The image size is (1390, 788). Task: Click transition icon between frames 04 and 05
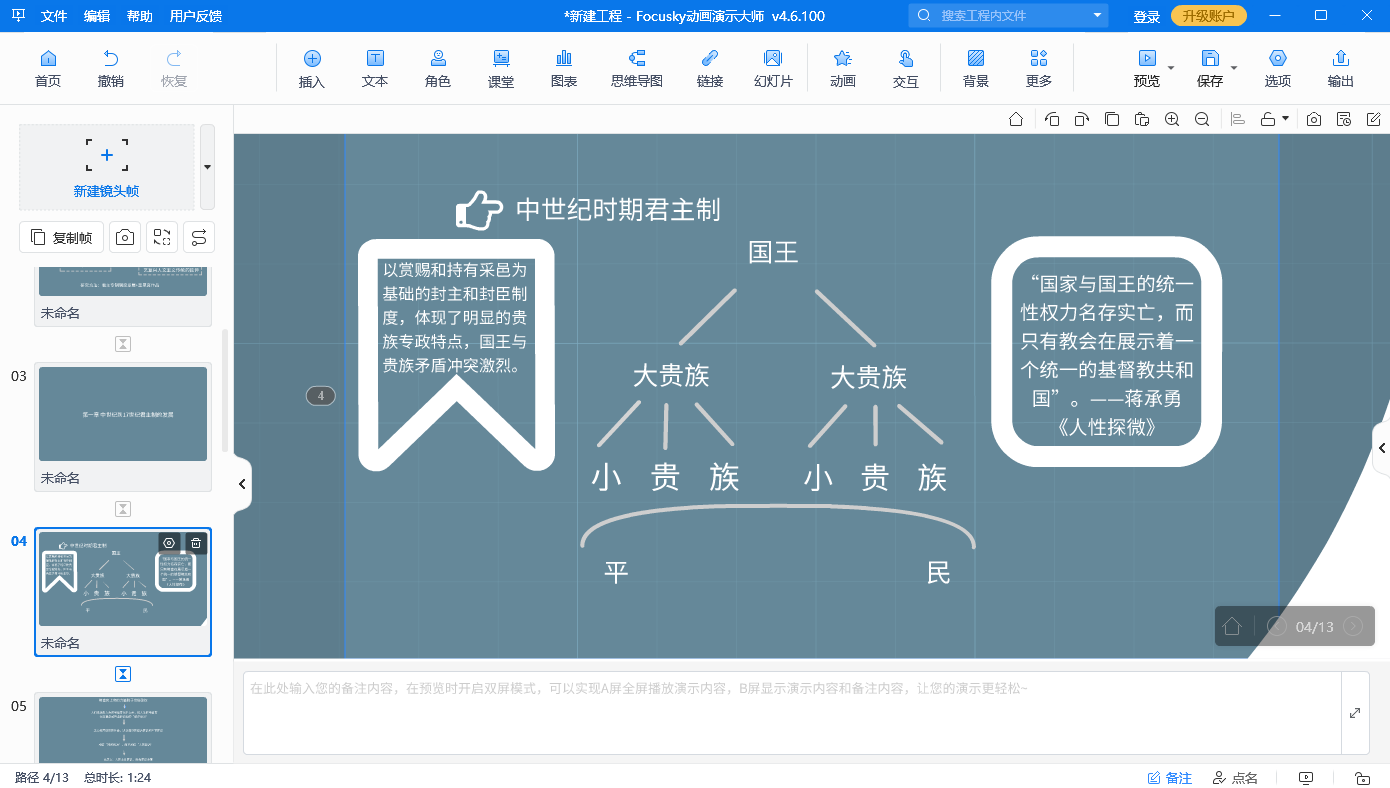[123, 674]
